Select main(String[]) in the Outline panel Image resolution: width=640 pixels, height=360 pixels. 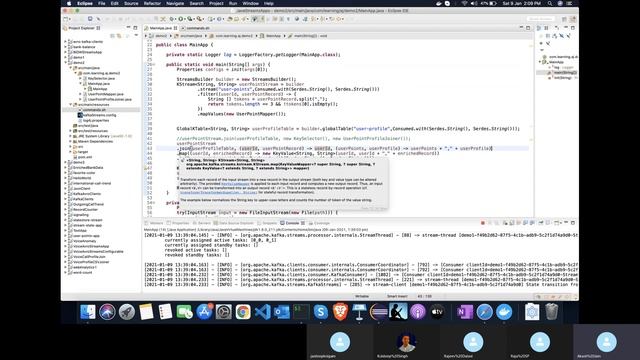pyautogui.click(x=563, y=73)
